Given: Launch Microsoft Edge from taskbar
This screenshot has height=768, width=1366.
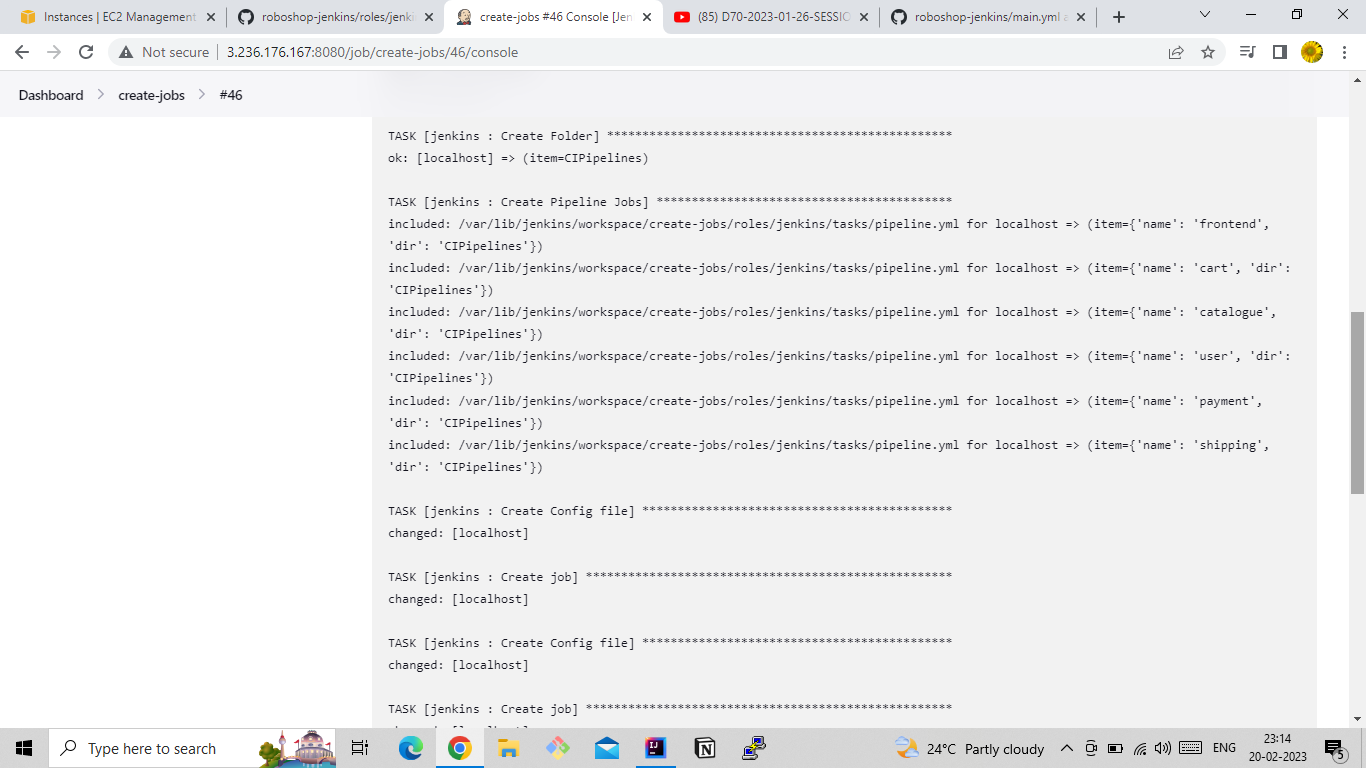Looking at the screenshot, I should pos(411,748).
